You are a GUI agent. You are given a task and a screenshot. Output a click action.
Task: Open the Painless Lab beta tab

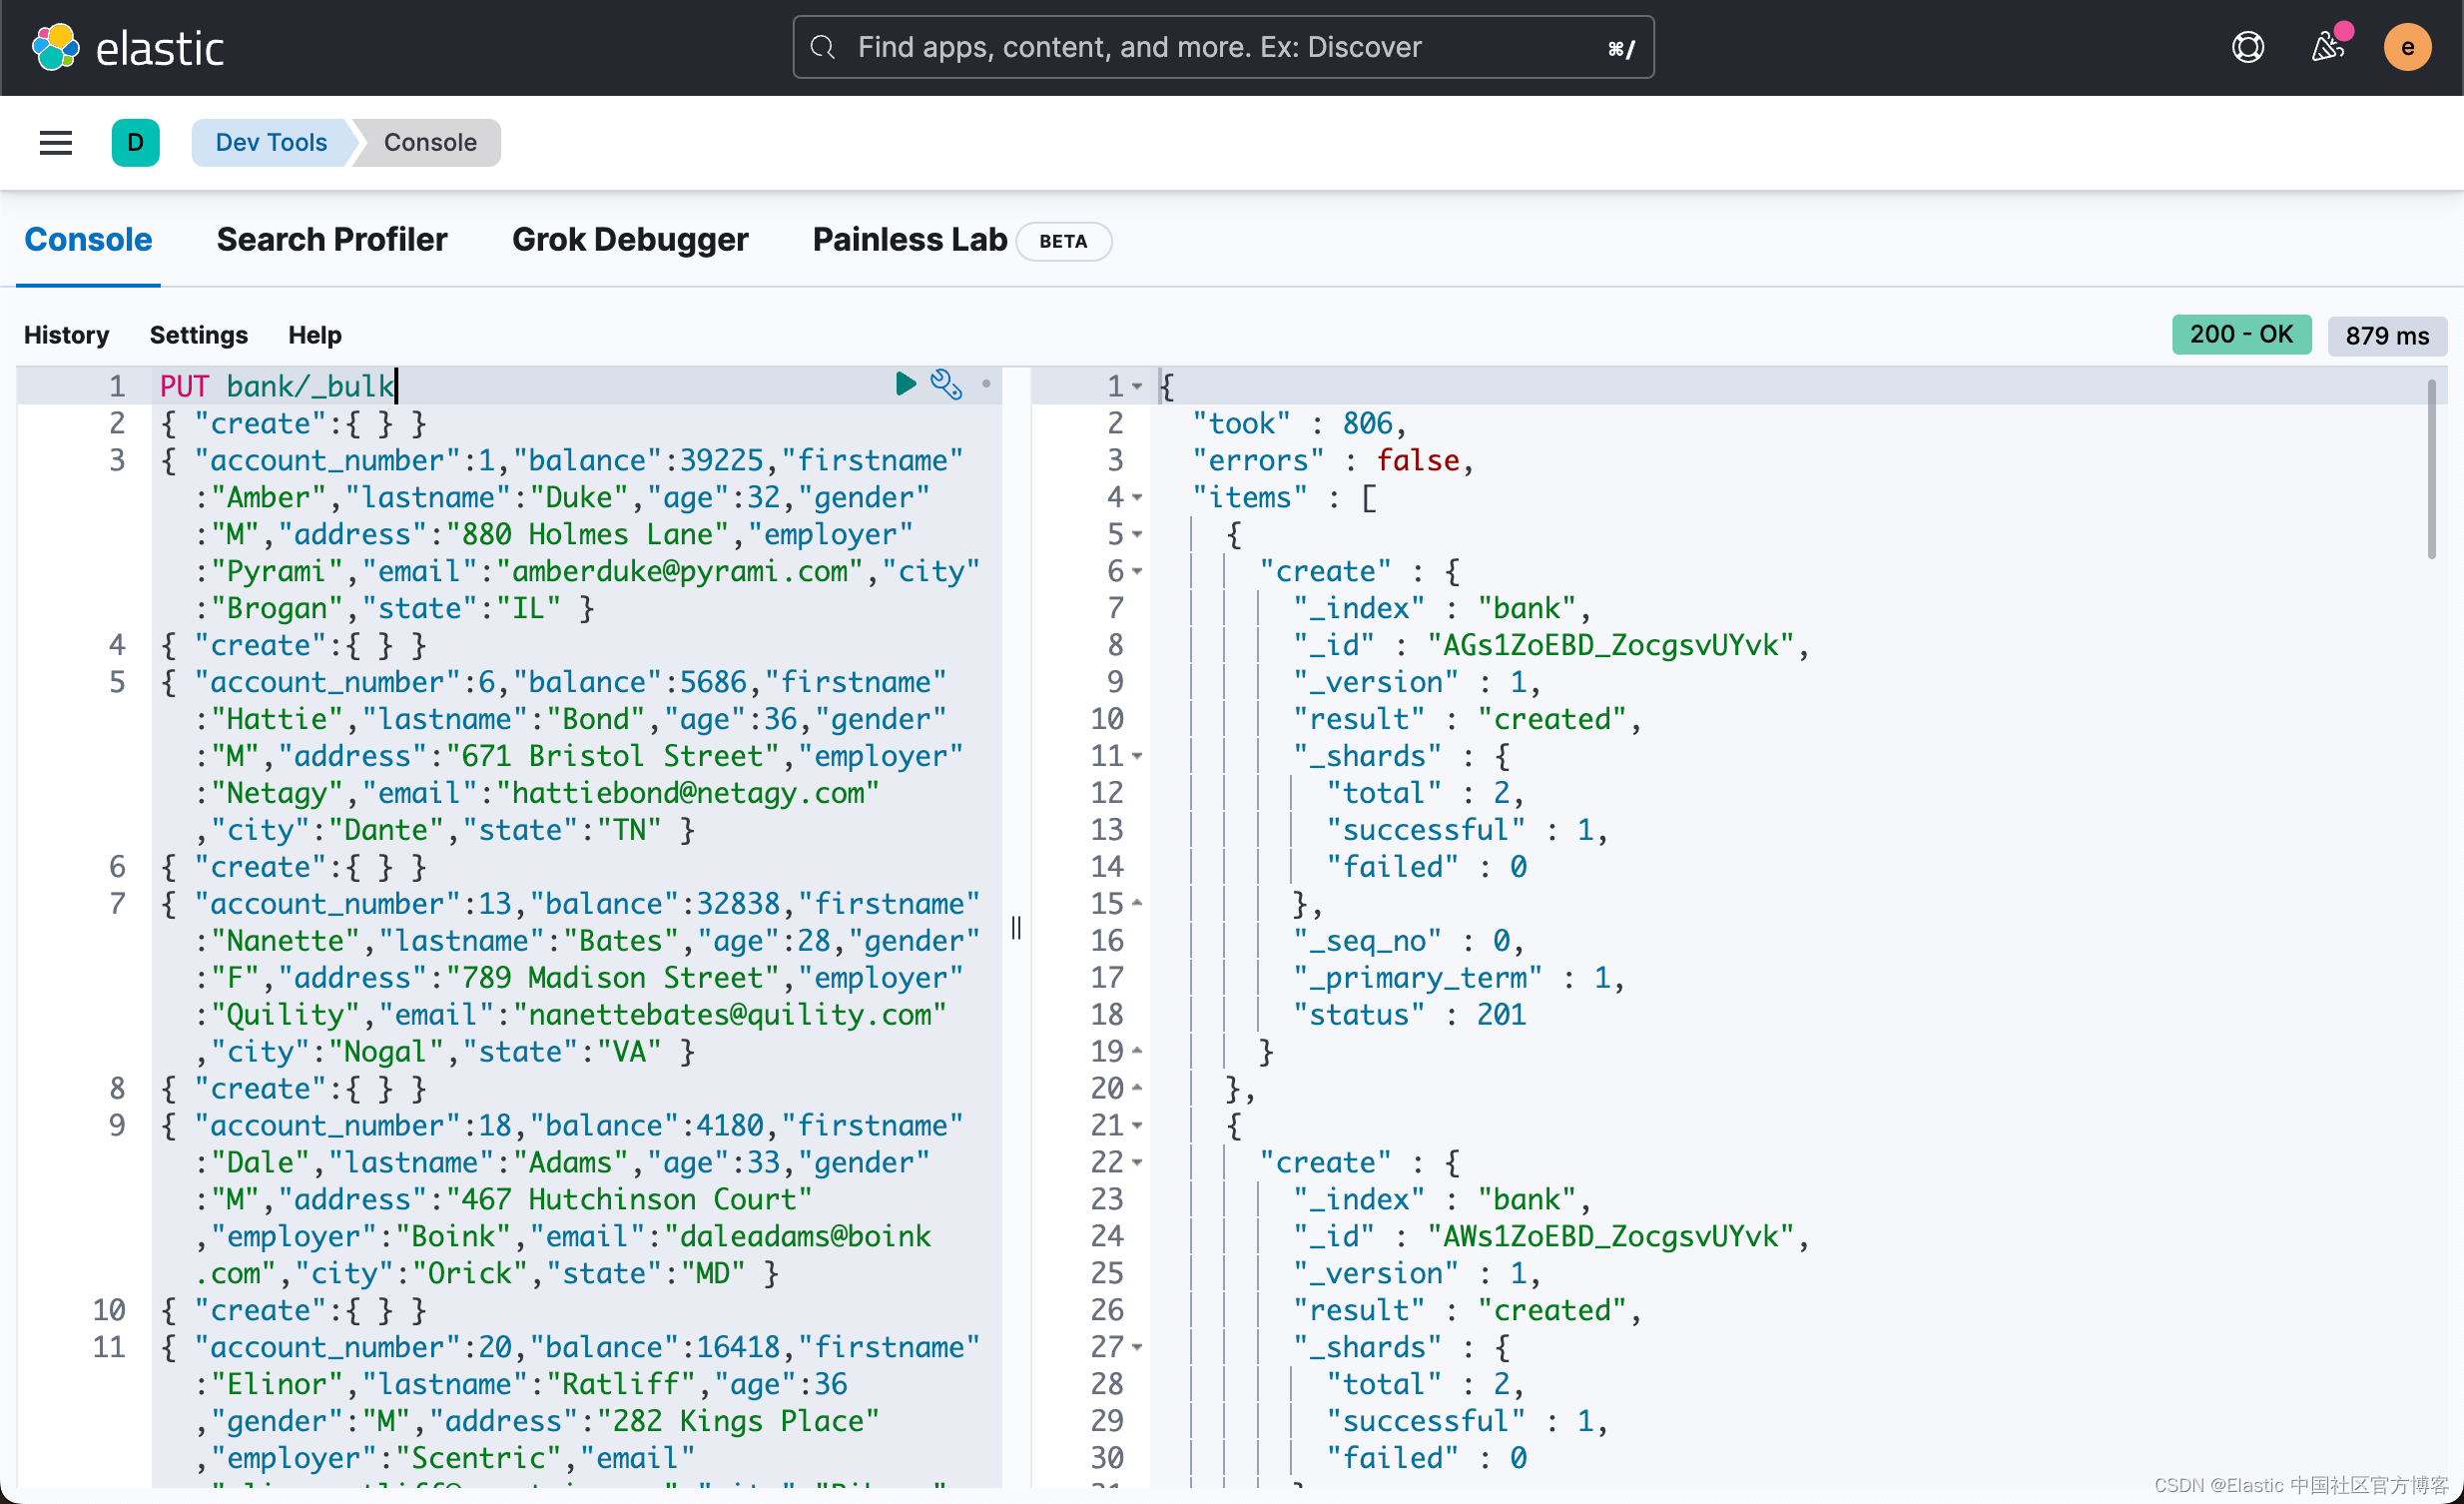tap(908, 240)
